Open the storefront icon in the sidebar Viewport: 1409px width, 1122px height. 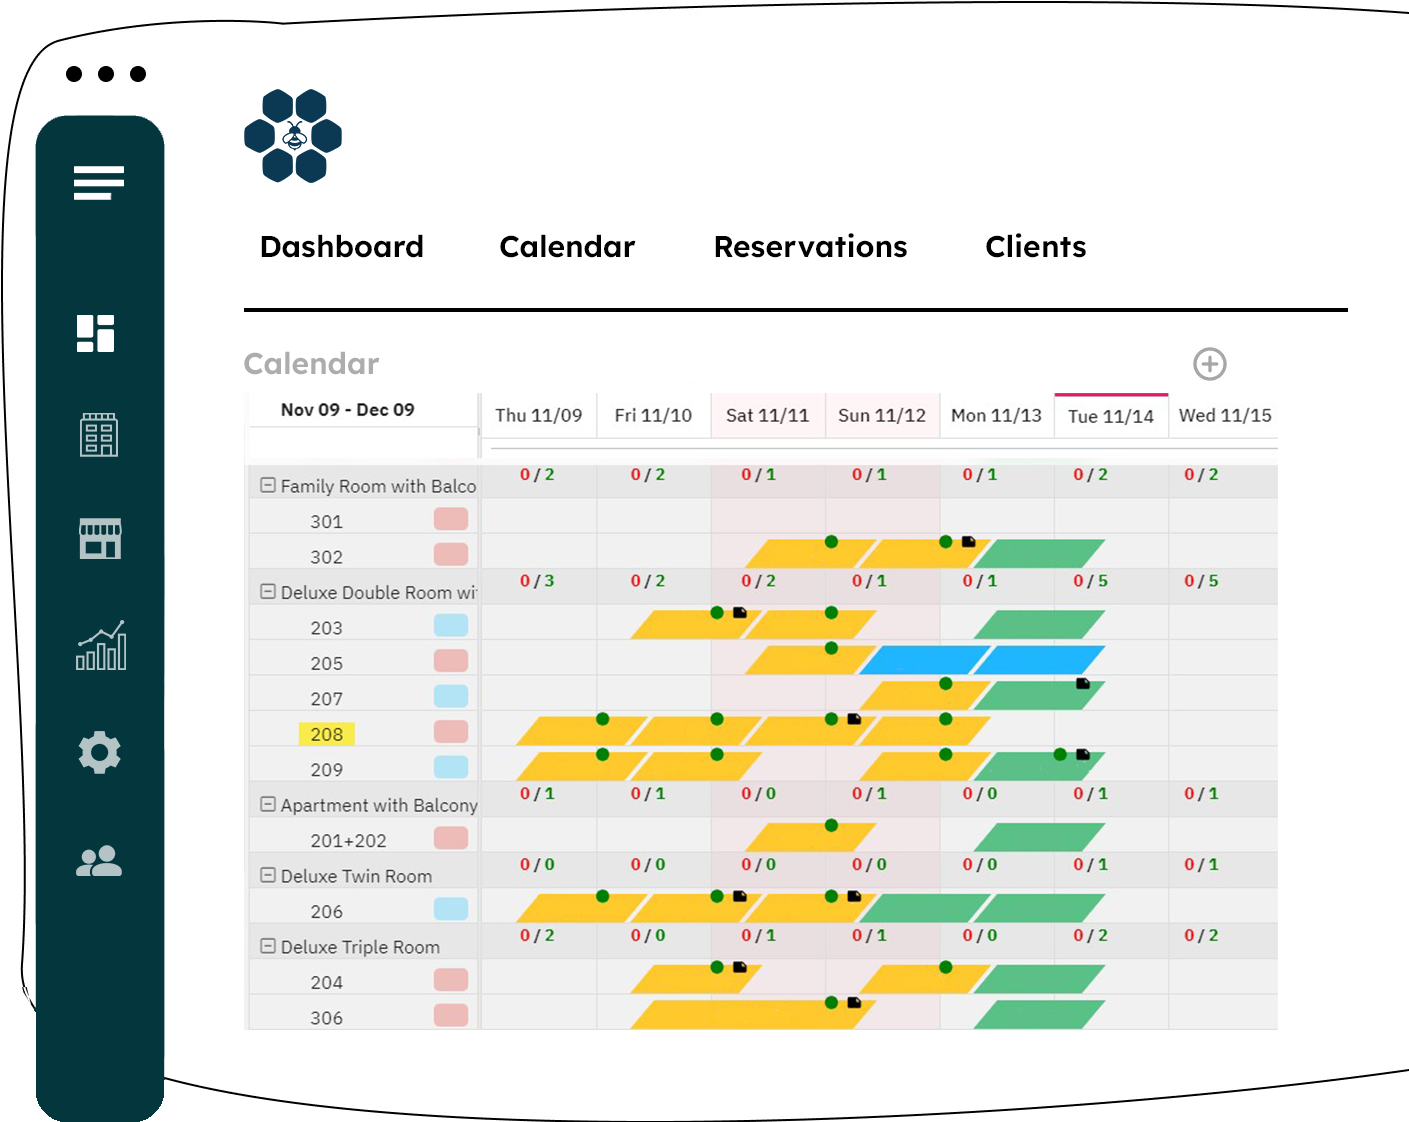coord(99,540)
